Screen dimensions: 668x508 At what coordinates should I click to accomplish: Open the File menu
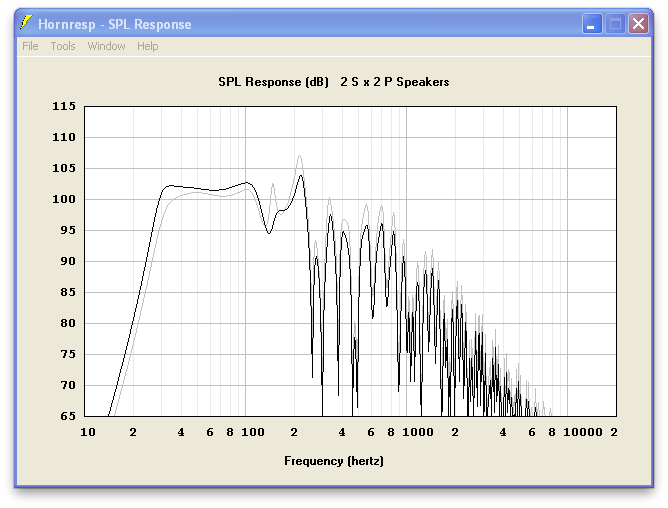click(x=30, y=46)
